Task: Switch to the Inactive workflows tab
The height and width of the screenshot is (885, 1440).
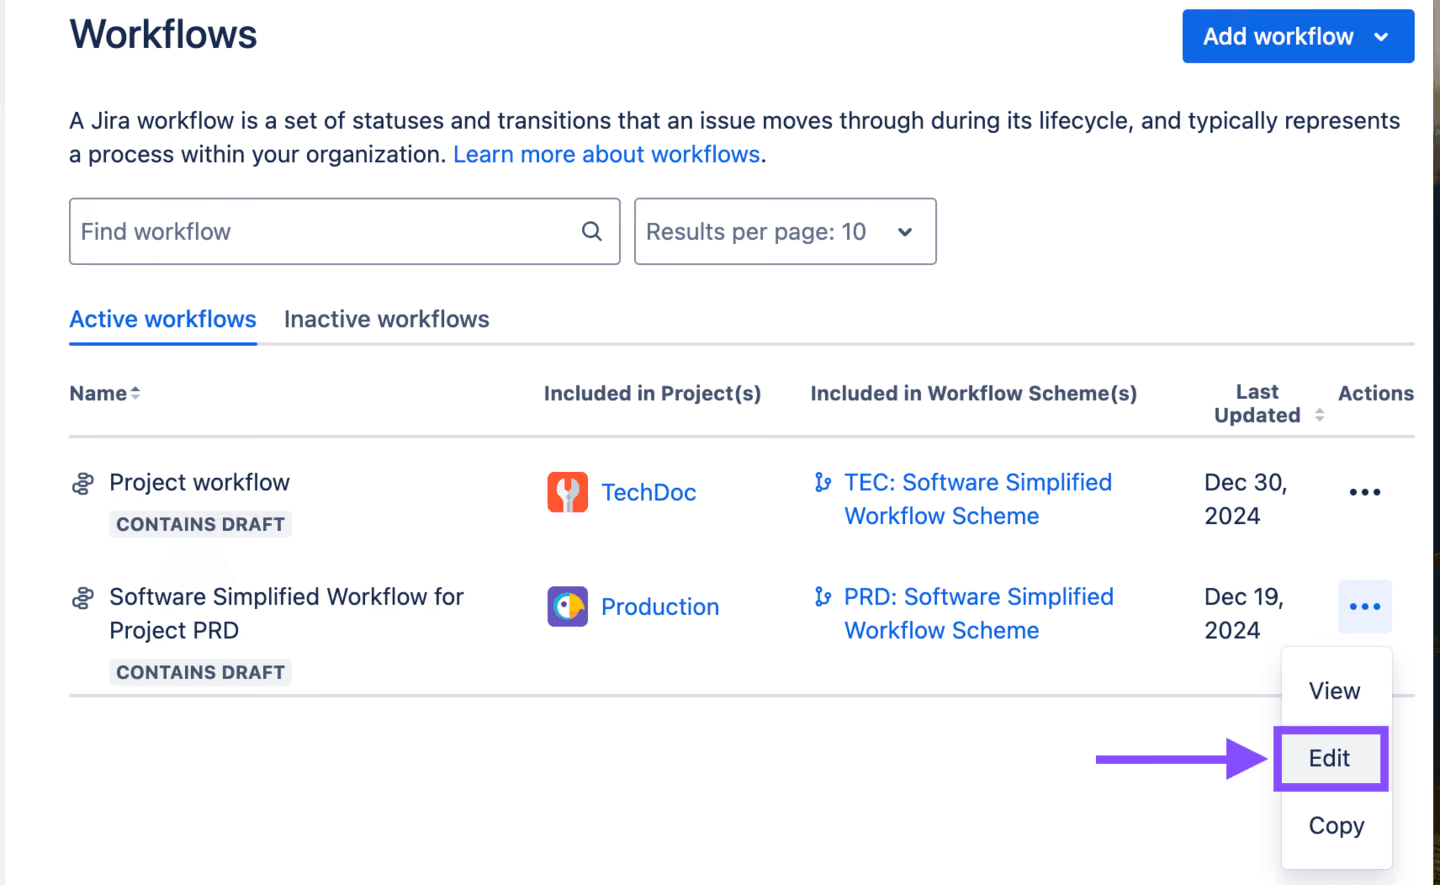Action: point(386,319)
